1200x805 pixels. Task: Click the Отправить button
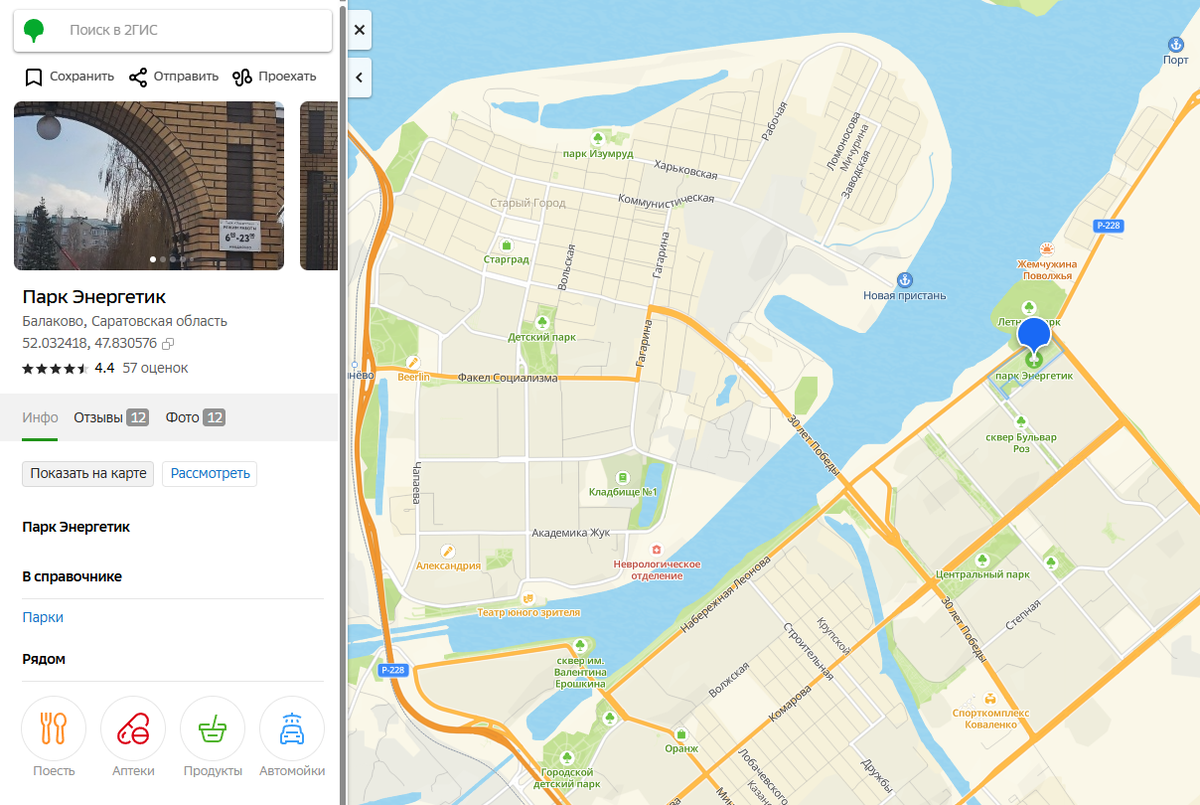click(x=173, y=77)
